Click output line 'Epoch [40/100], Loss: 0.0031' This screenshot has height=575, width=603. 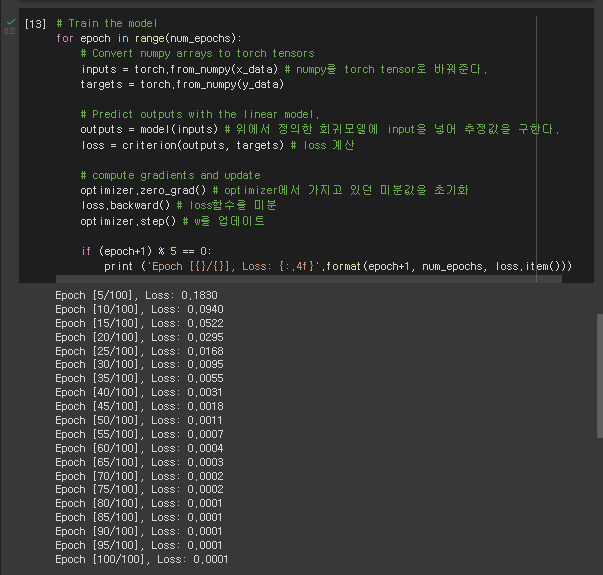[138, 392]
